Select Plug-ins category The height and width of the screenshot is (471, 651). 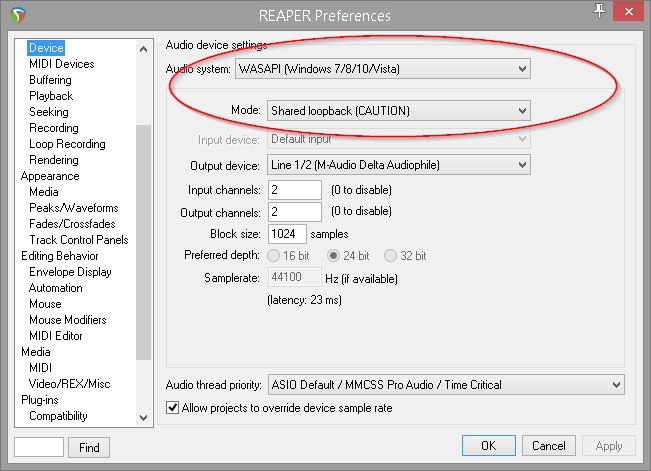coord(39,400)
